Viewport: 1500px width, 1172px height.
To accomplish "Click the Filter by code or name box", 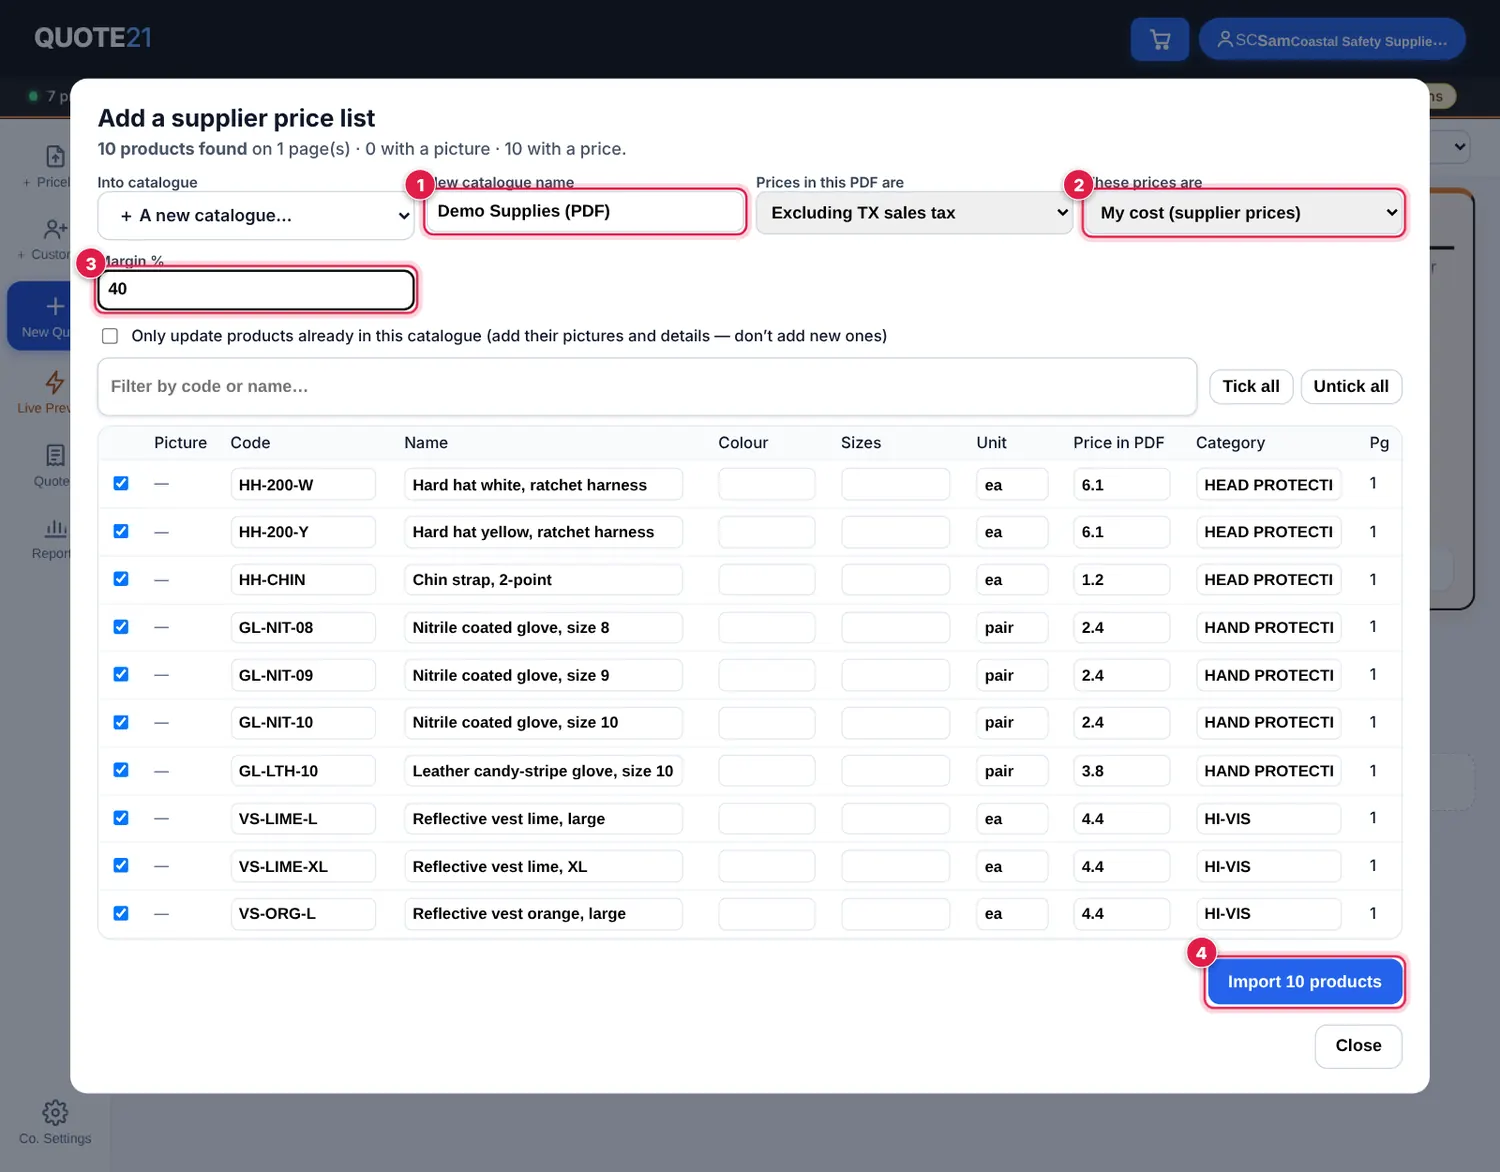I will [x=647, y=387].
